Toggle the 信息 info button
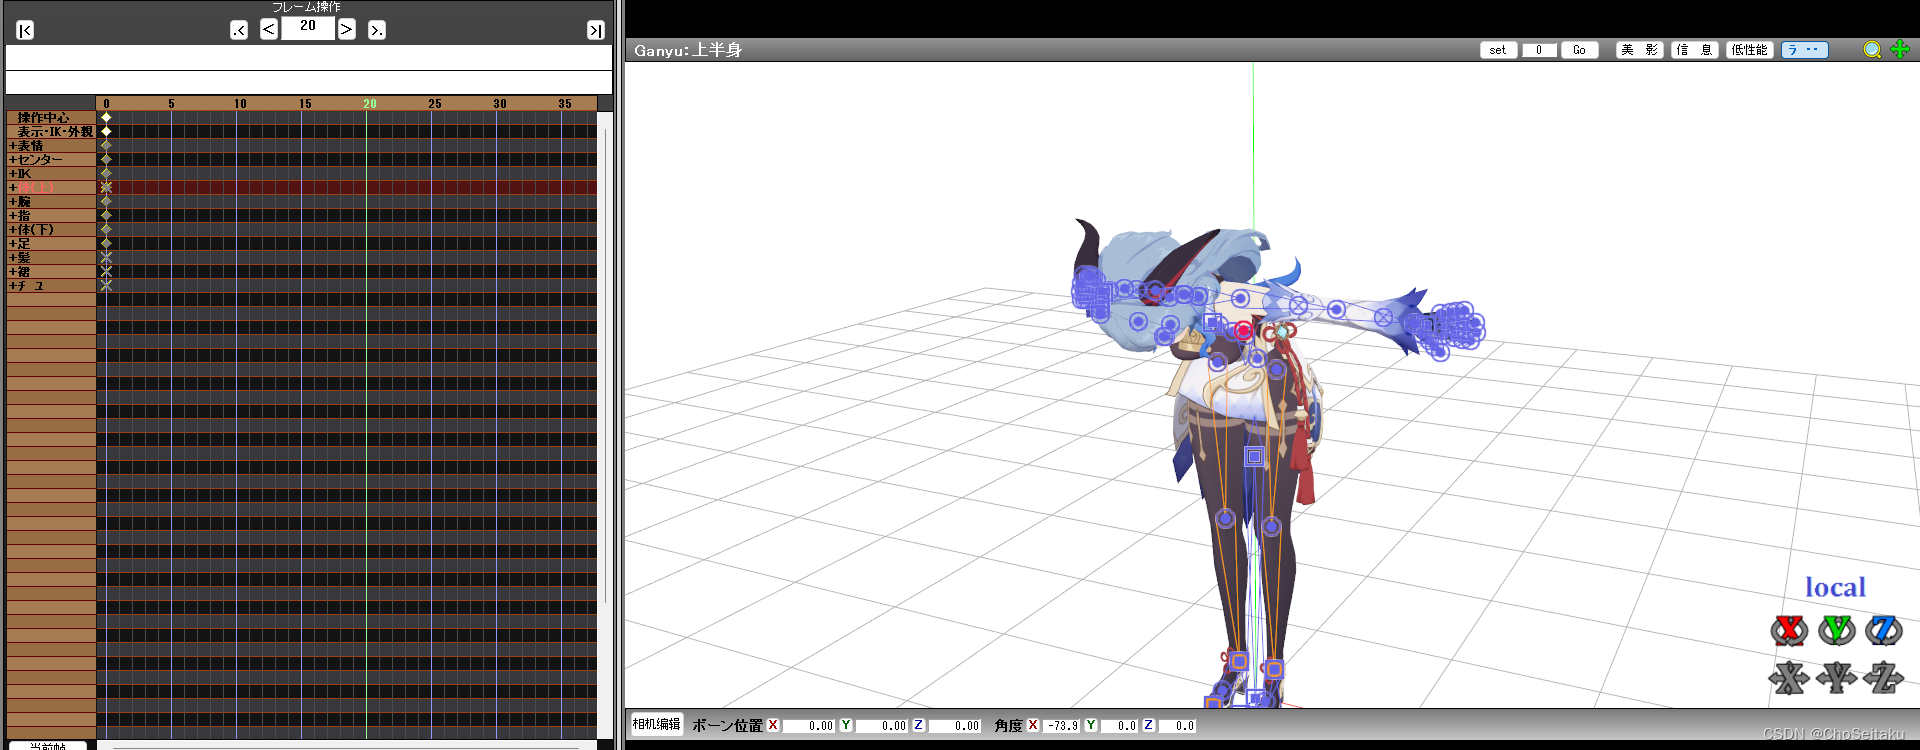Viewport: 1920px width, 750px height. [x=1695, y=50]
